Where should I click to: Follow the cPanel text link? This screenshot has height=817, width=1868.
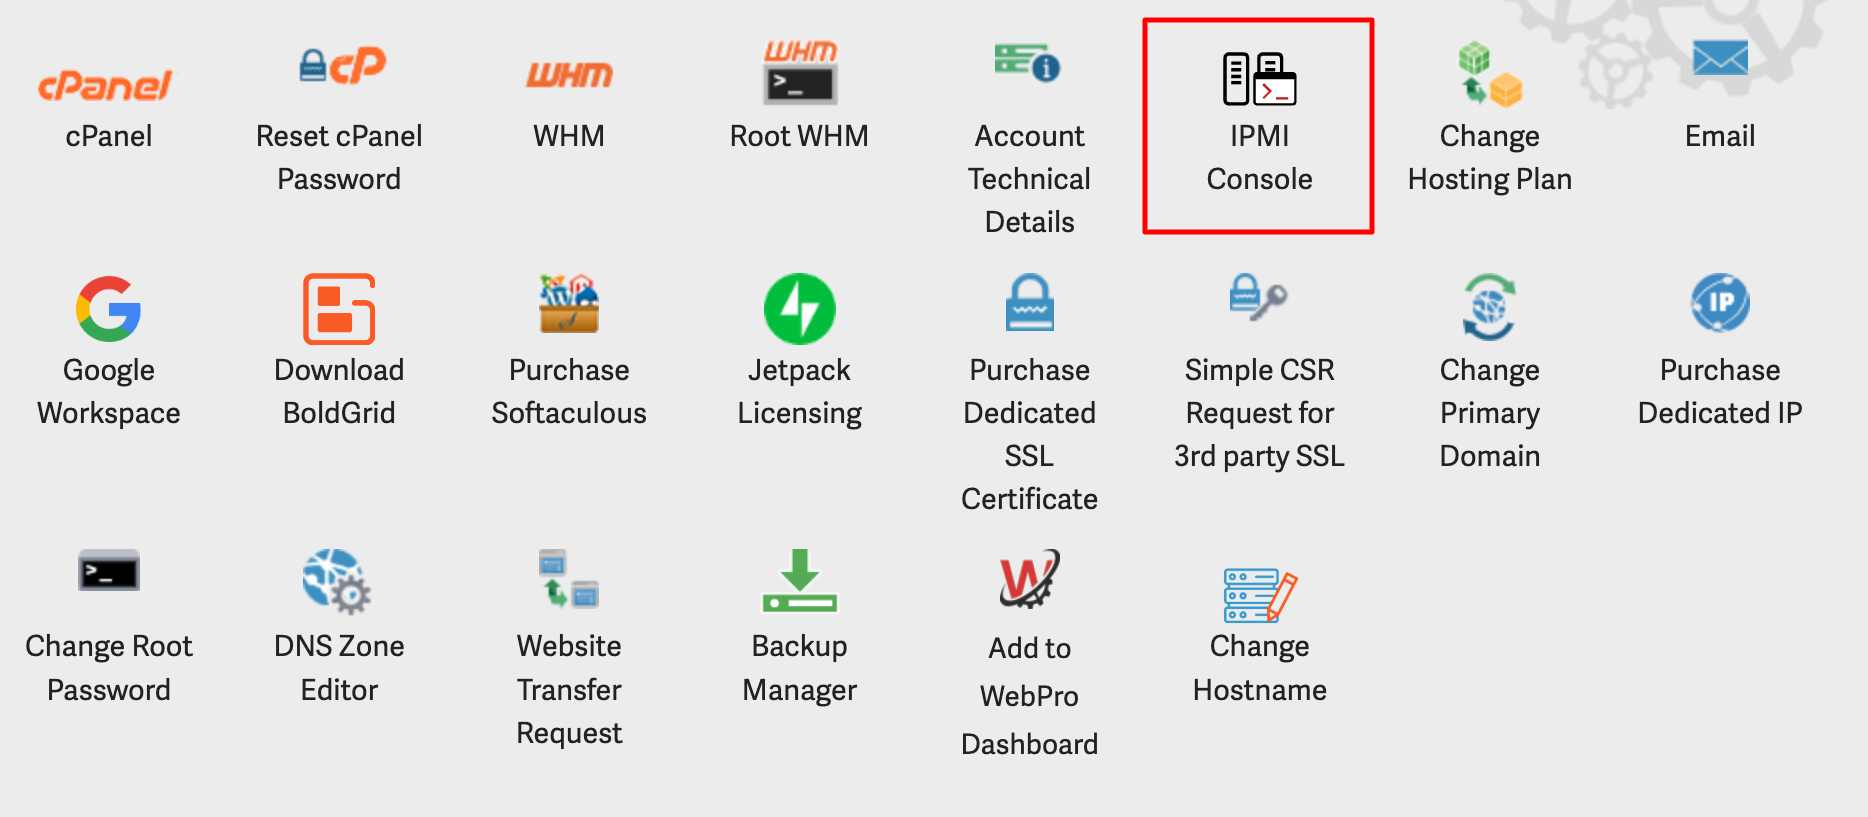tap(109, 136)
